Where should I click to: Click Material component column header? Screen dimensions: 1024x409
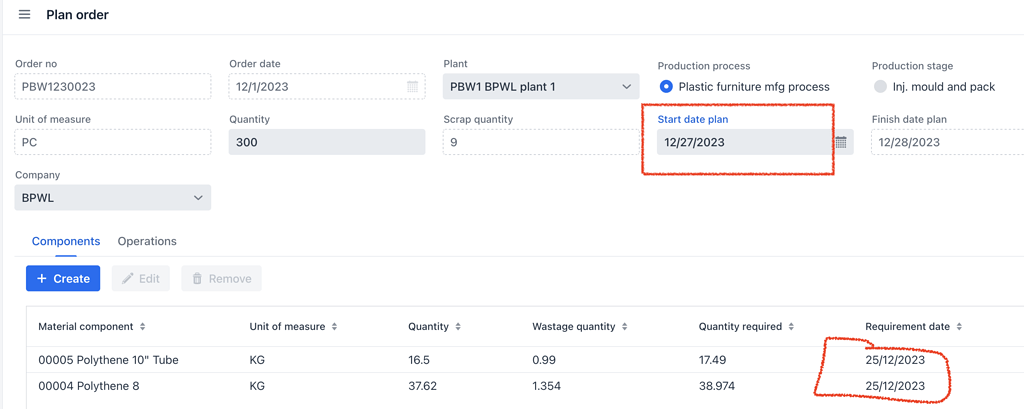[x=86, y=327]
